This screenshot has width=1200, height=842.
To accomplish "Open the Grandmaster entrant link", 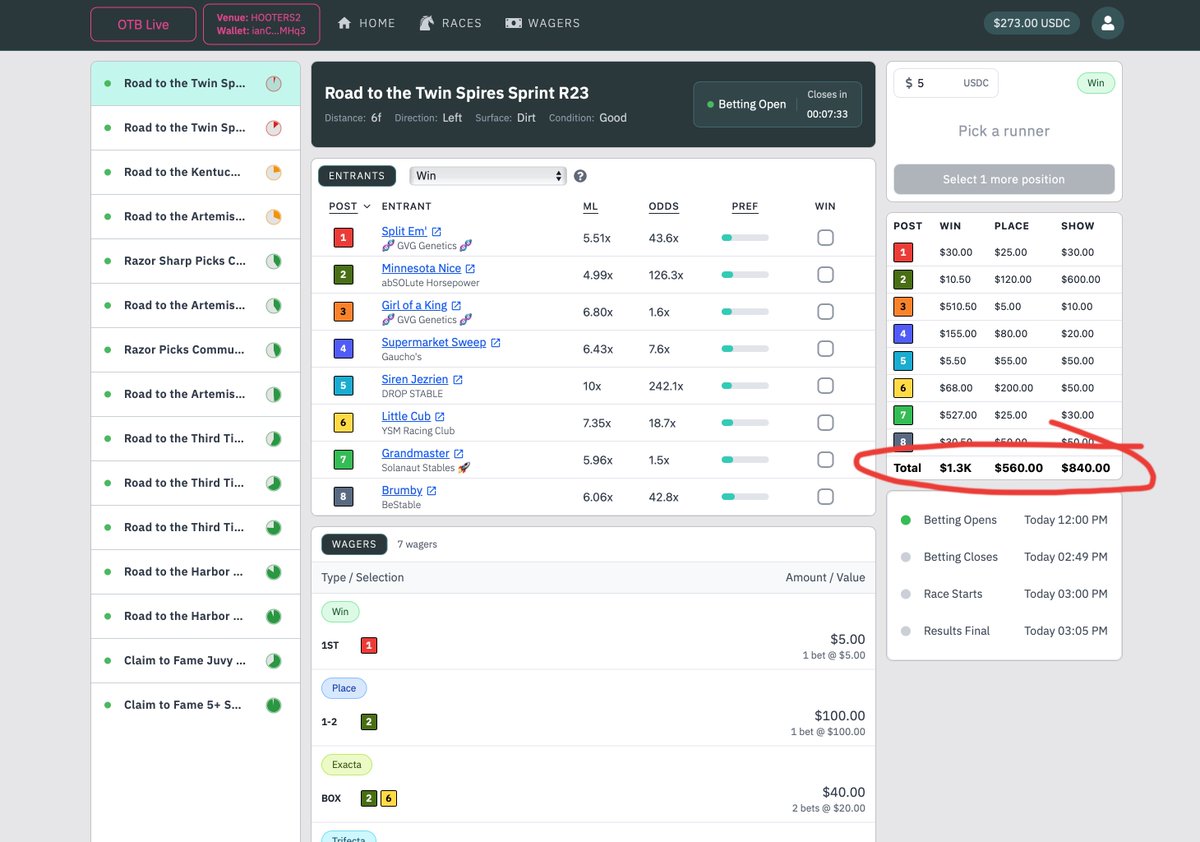I will (416, 454).
